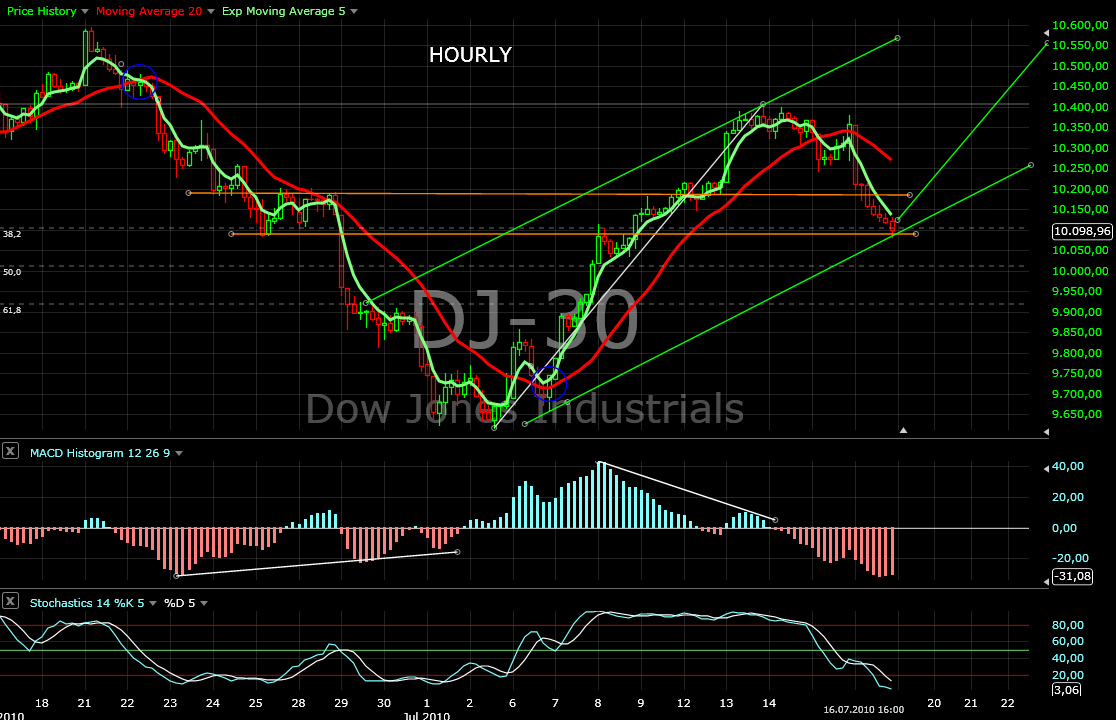Click the Jul 2010 month label
The image size is (1116, 720).
pos(426,716)
